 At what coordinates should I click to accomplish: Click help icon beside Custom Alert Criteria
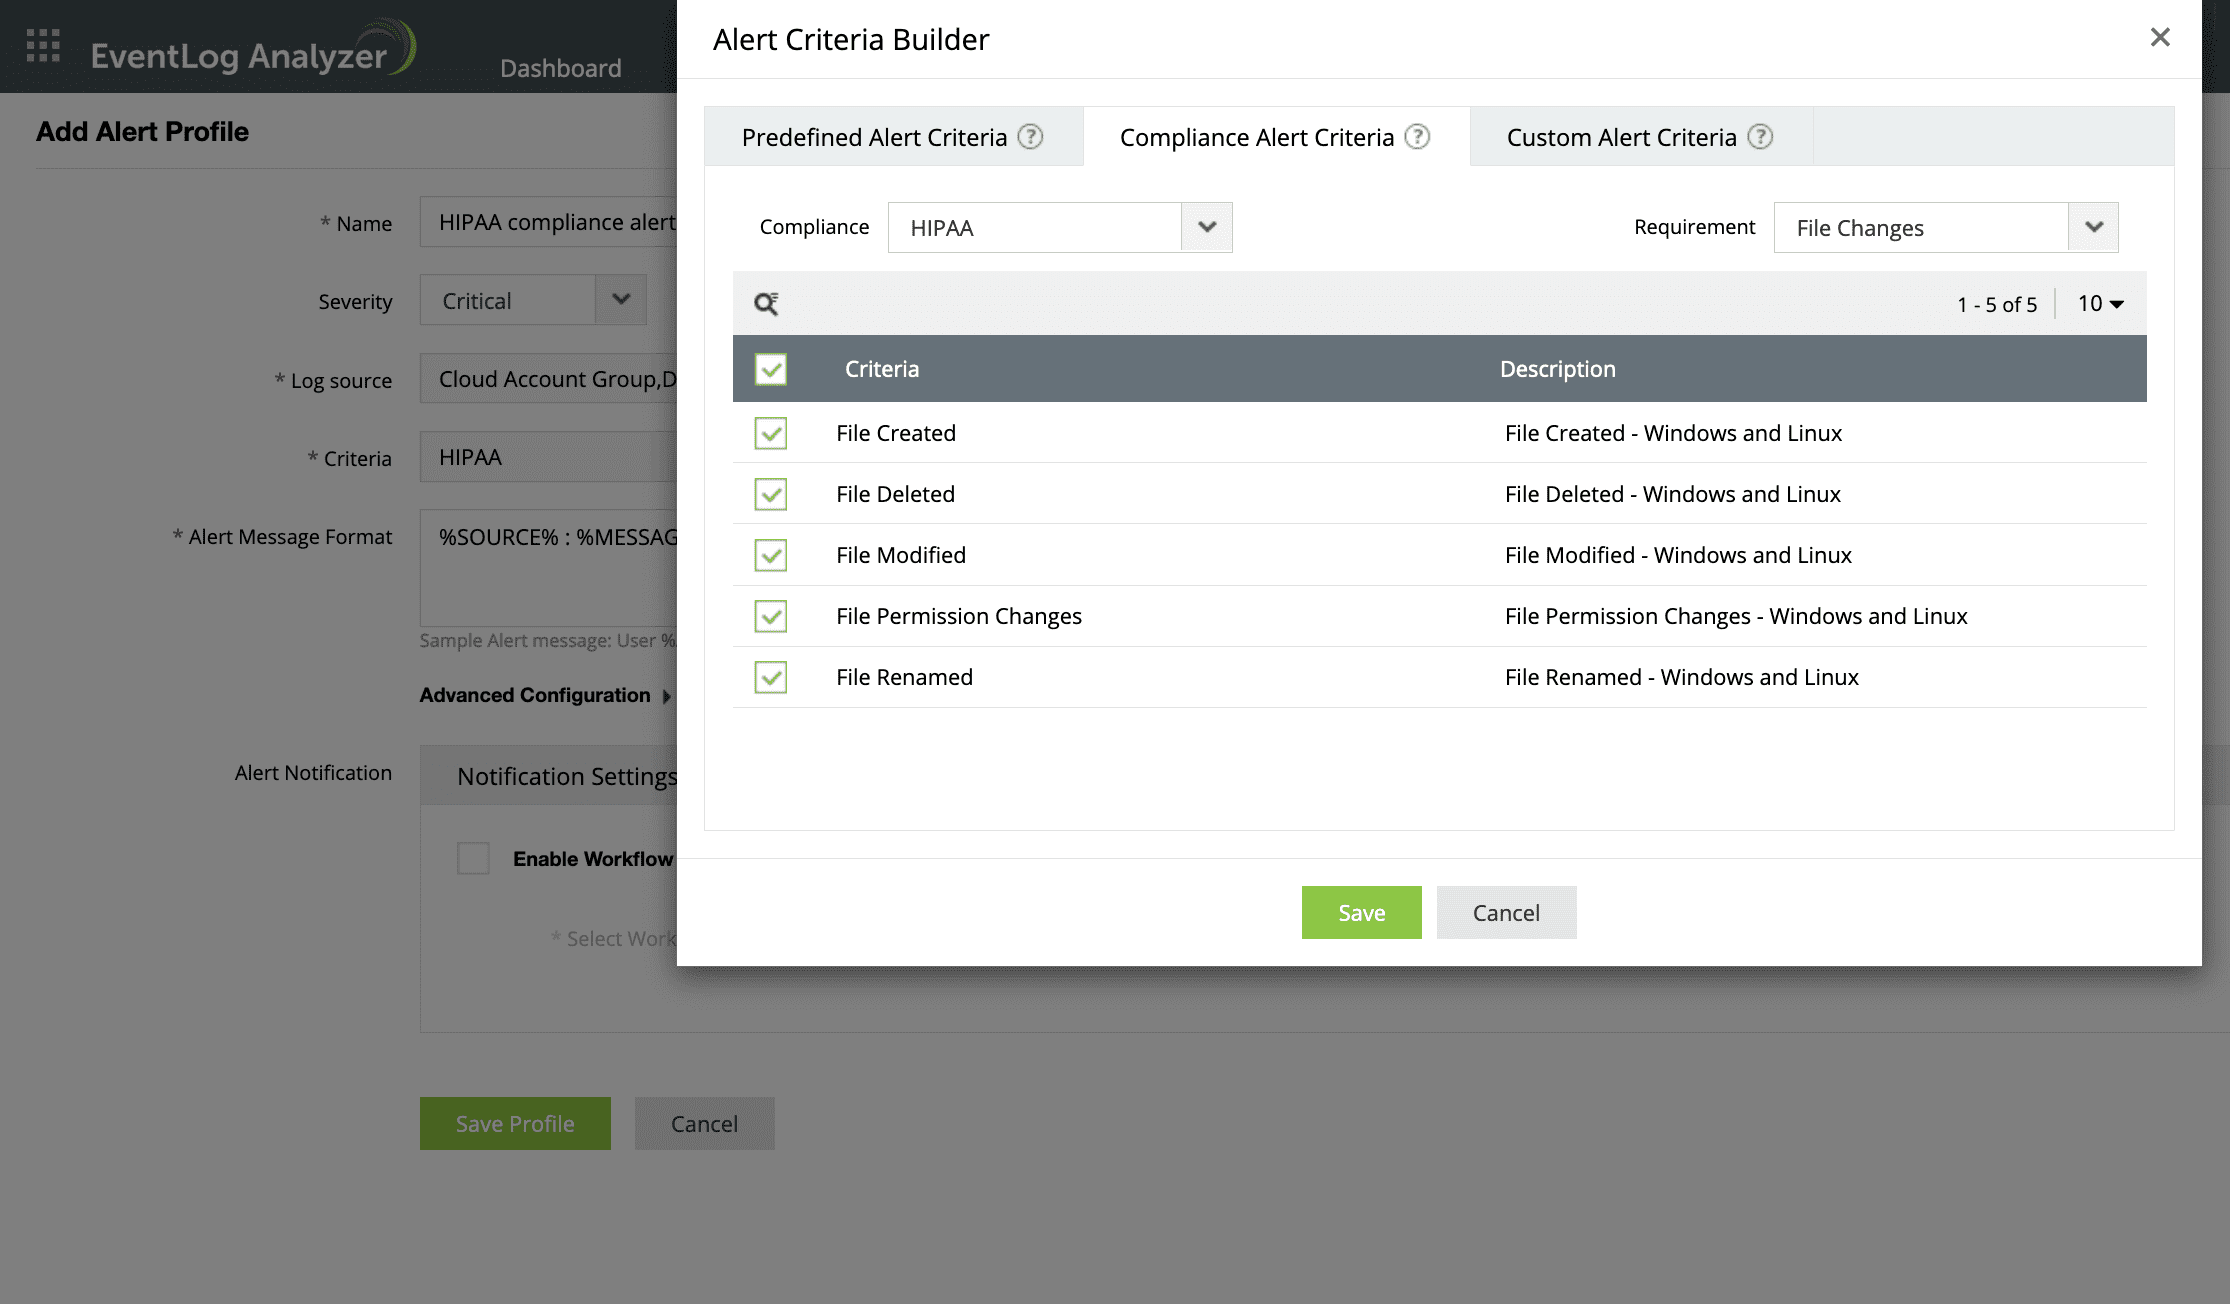pyautogui.click(x=1760, y=137)
